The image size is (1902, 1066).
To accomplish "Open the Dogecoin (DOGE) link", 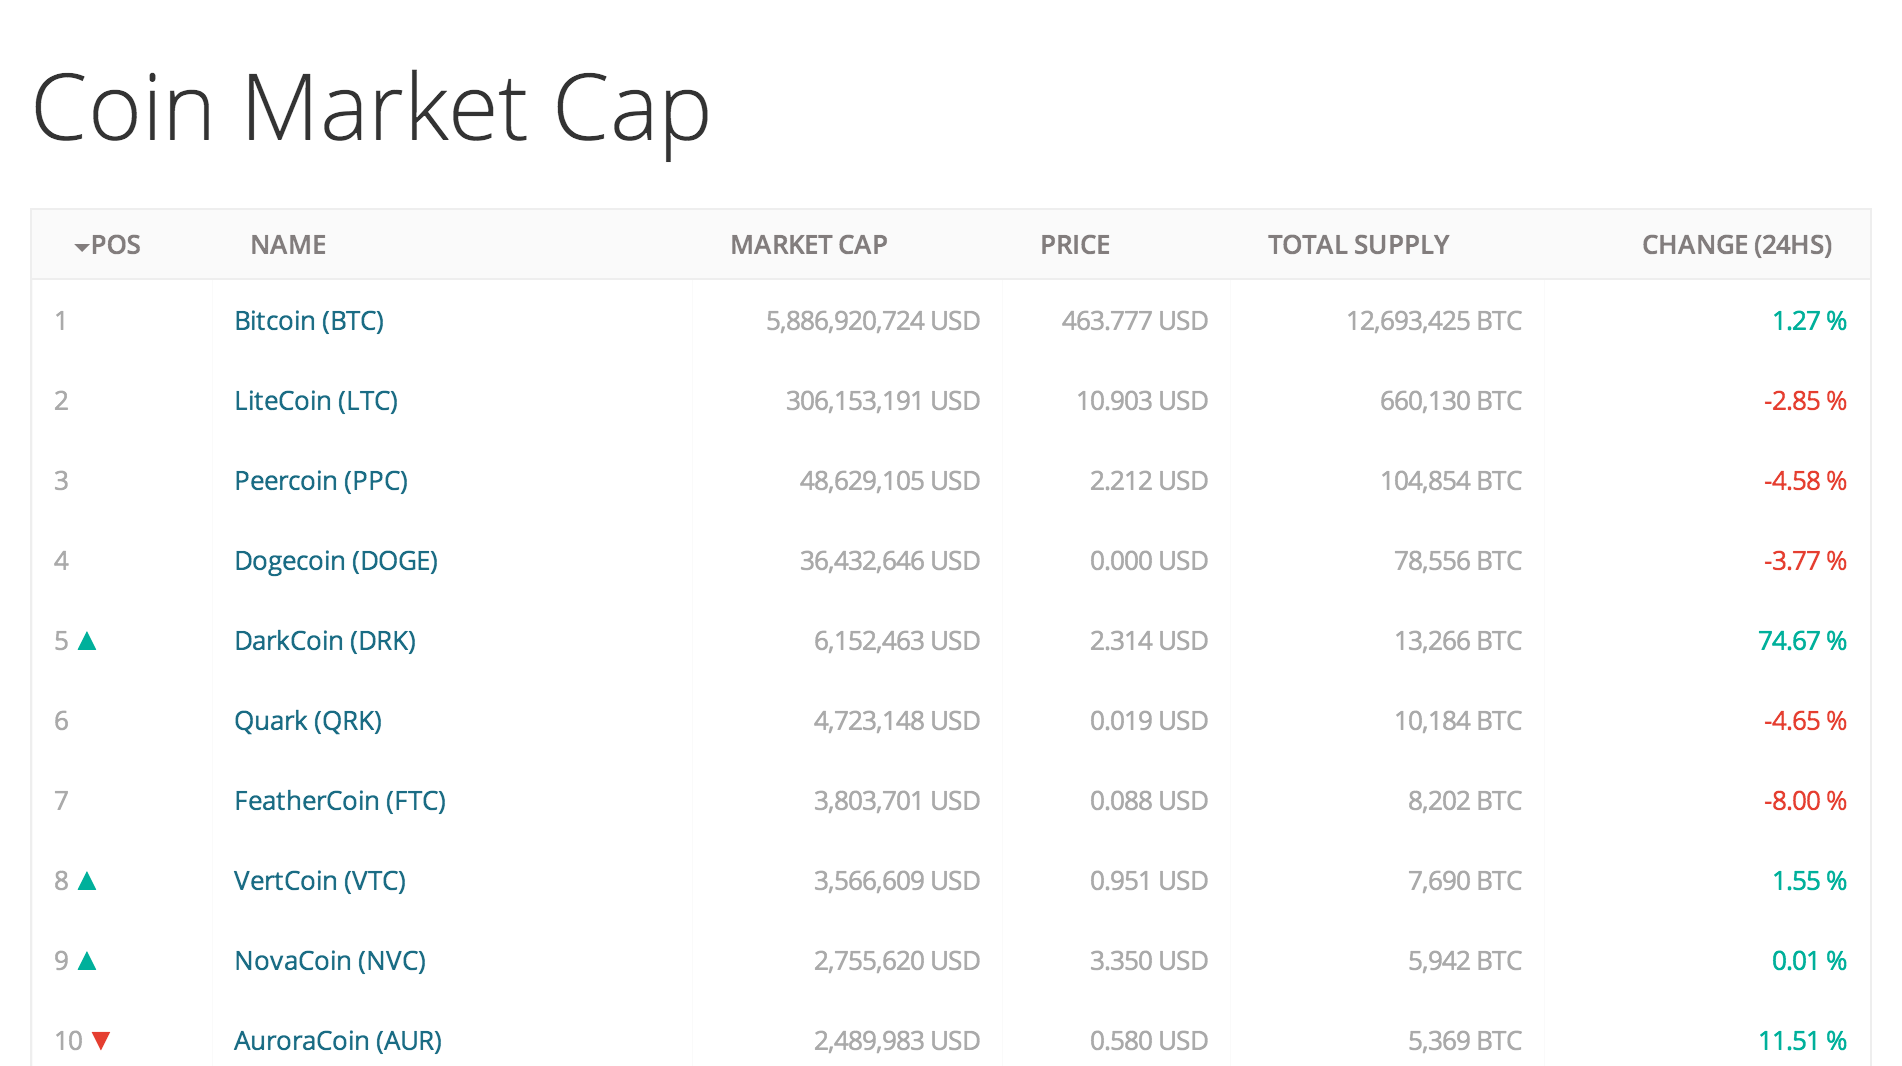I will coord(336,561).
